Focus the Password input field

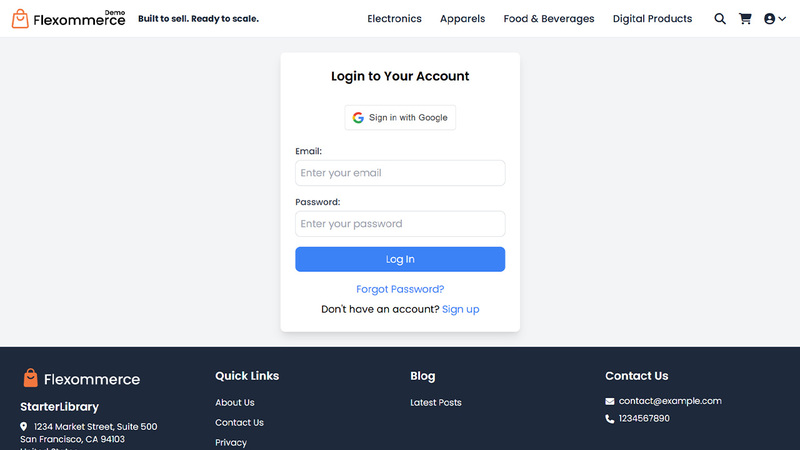(x=400, y=223)
